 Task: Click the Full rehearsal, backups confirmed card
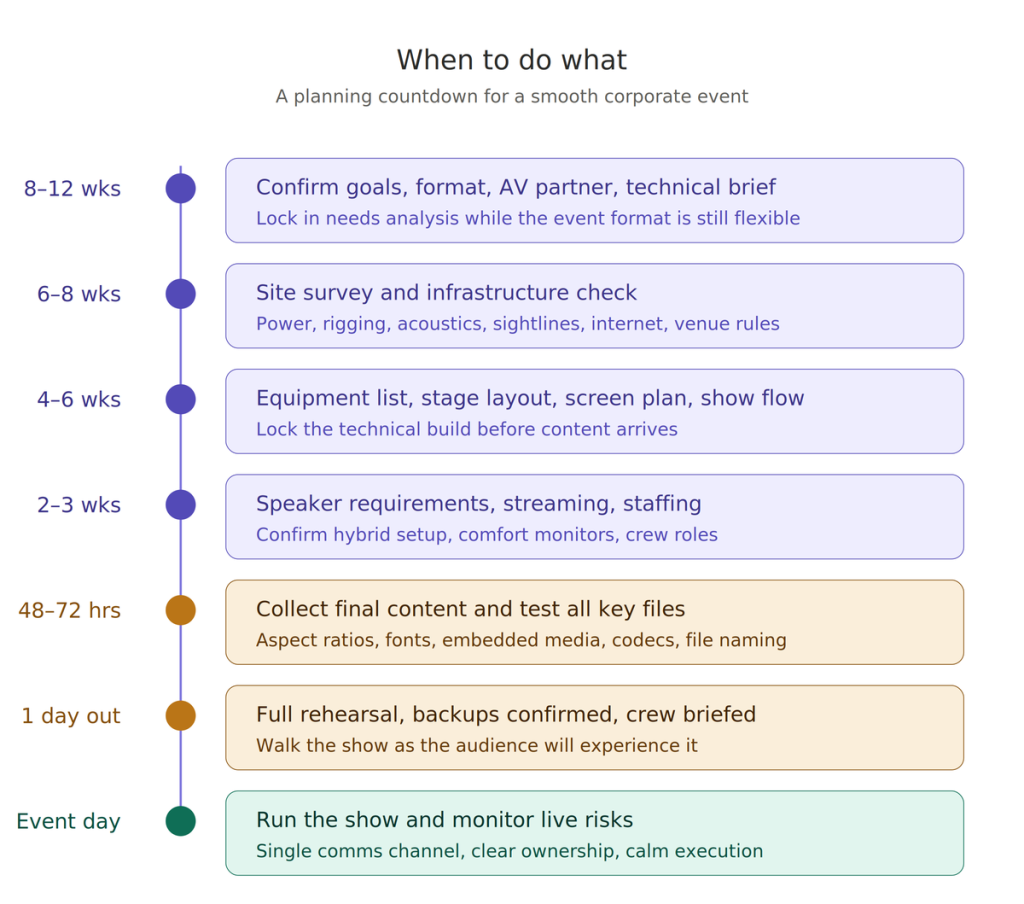[594, 728]
